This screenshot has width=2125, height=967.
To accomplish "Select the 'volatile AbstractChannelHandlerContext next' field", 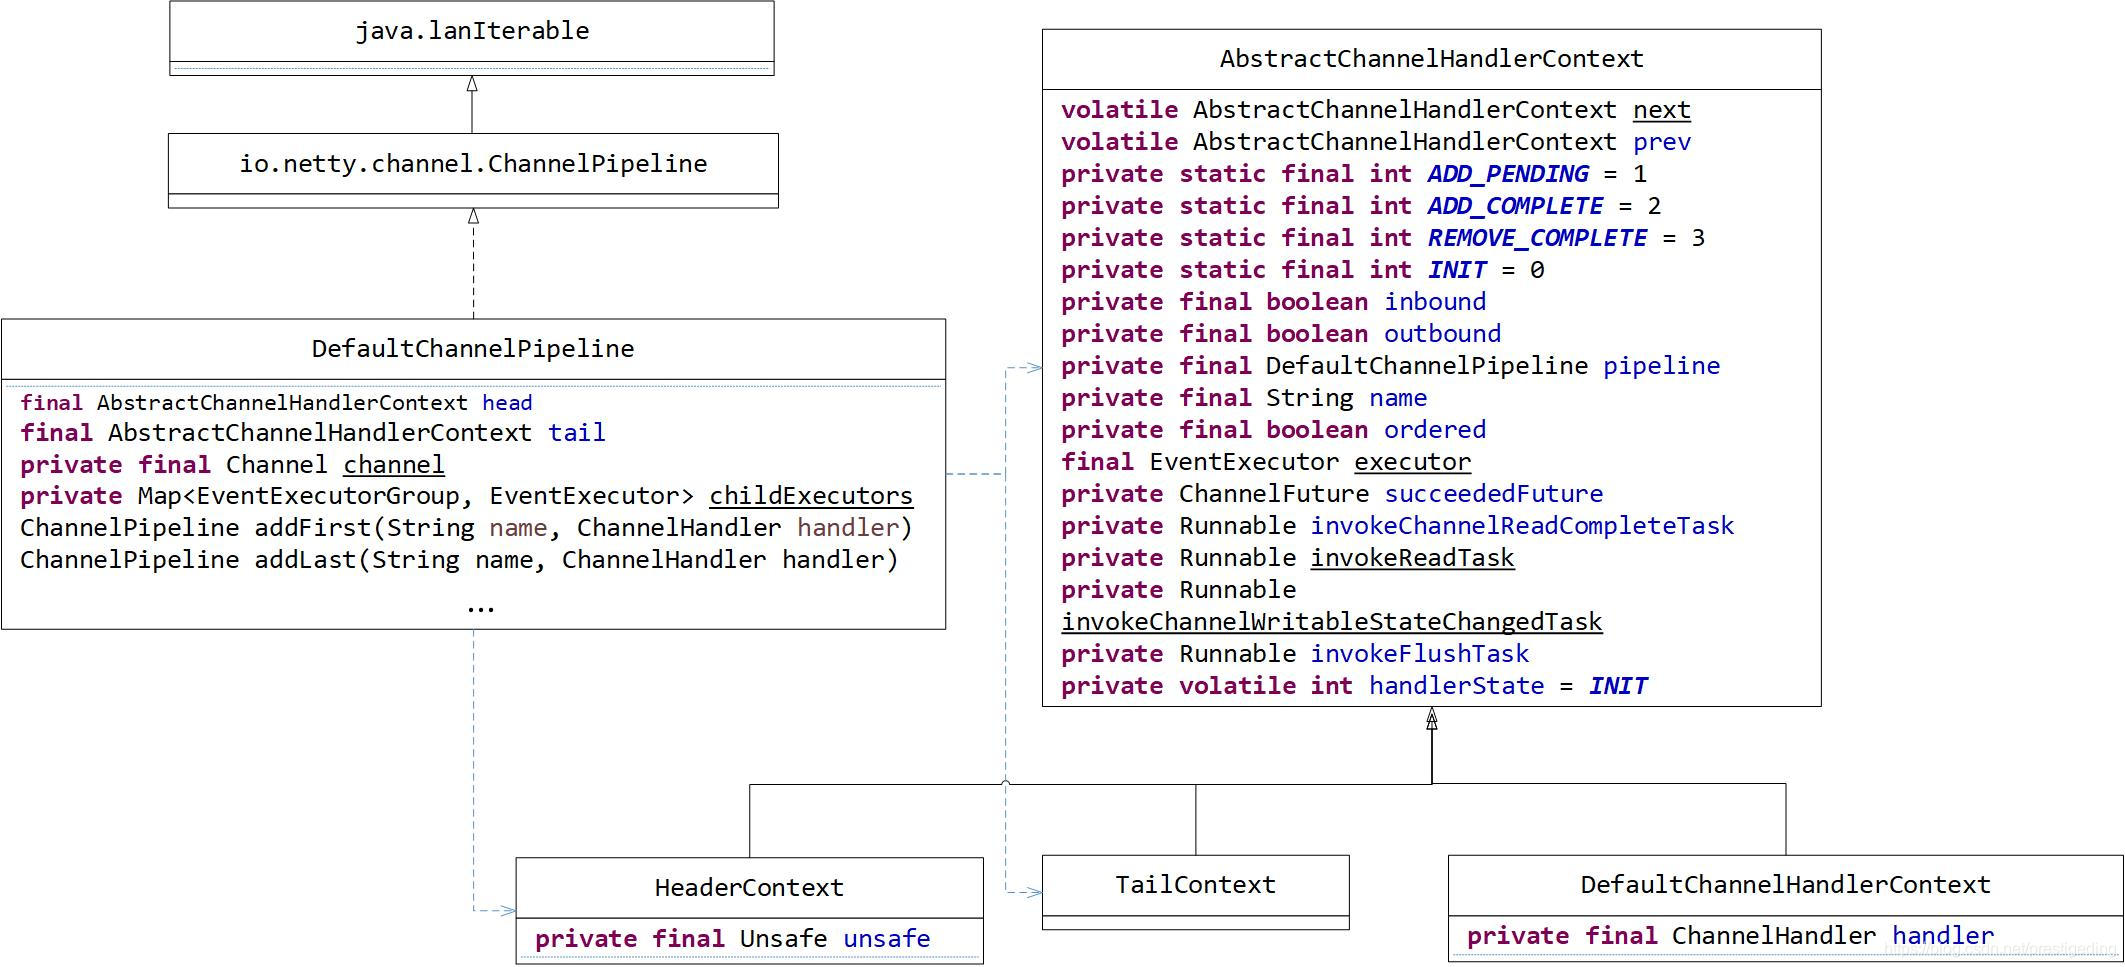I will pyautogui.click(x=1376, y=110).
